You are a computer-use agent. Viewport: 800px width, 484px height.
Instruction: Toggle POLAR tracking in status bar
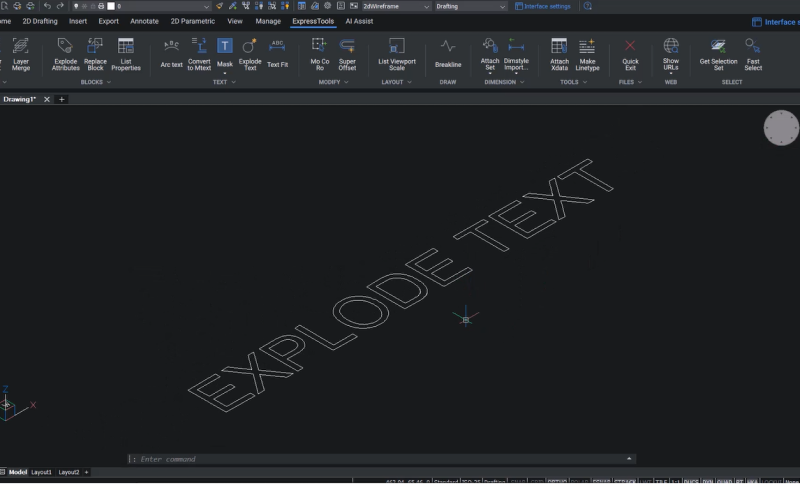coord(579,481)
